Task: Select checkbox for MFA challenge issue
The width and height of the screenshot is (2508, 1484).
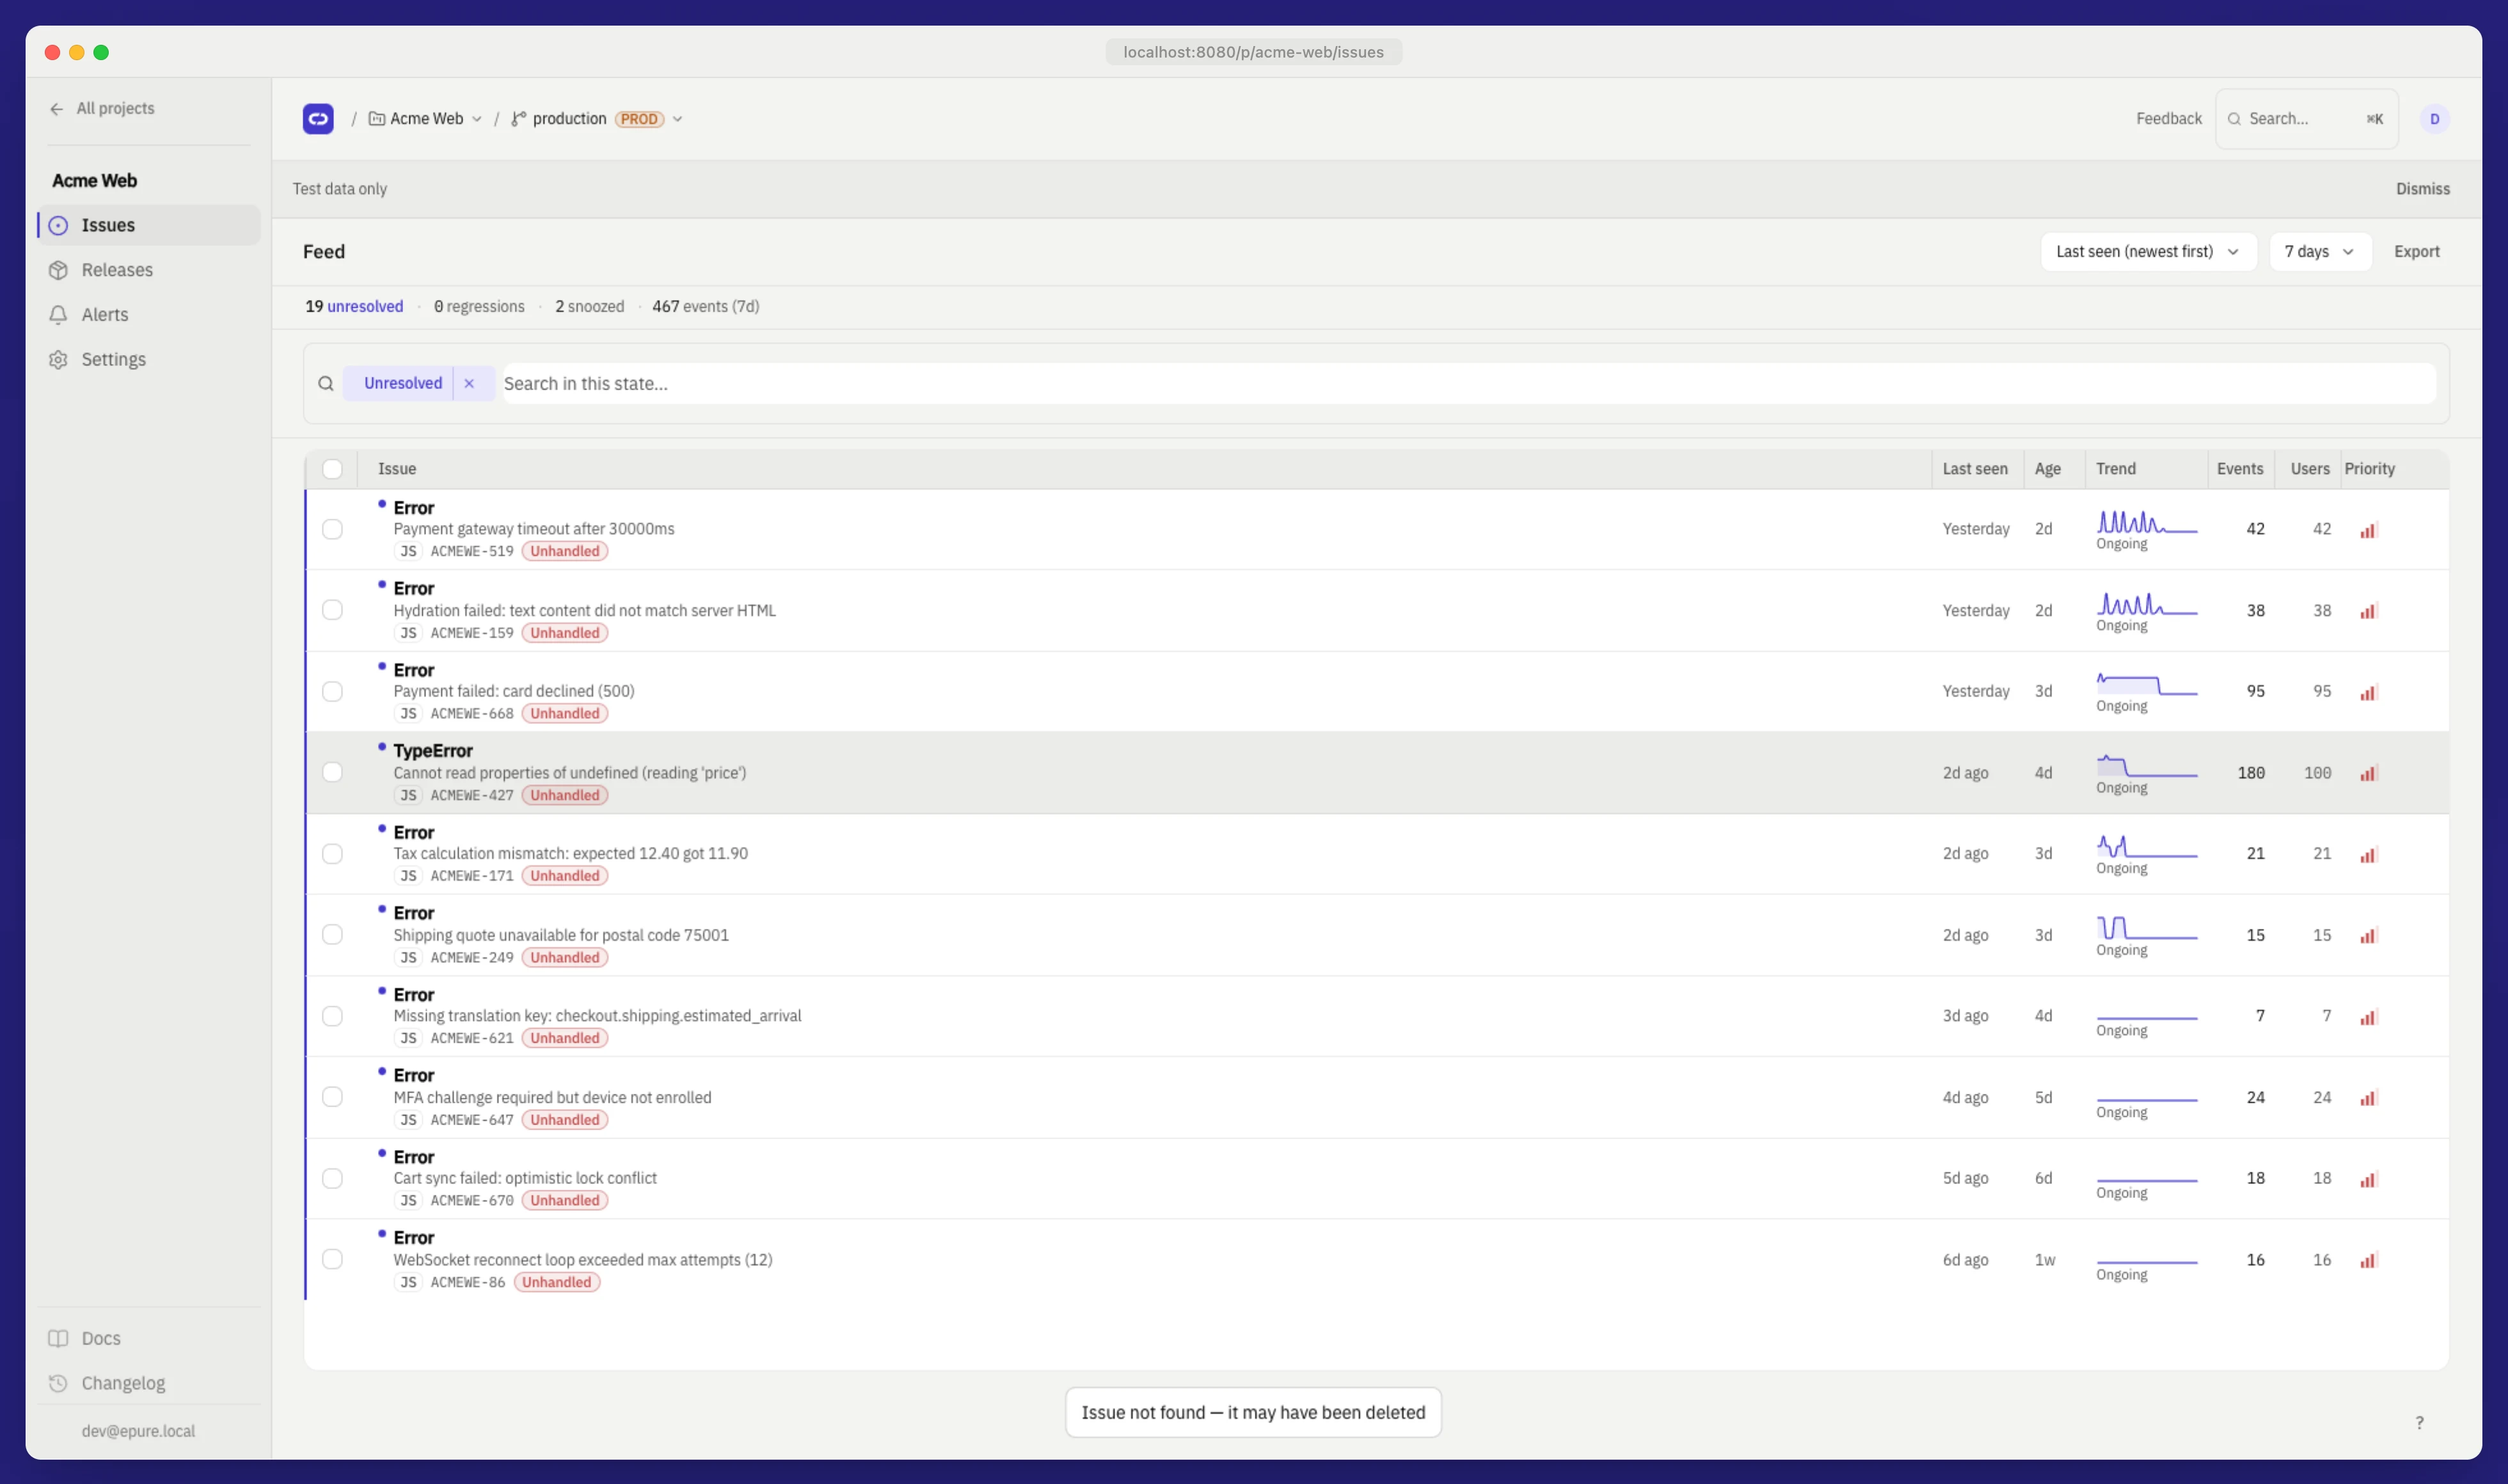Action: click(x=332, y=1097)
